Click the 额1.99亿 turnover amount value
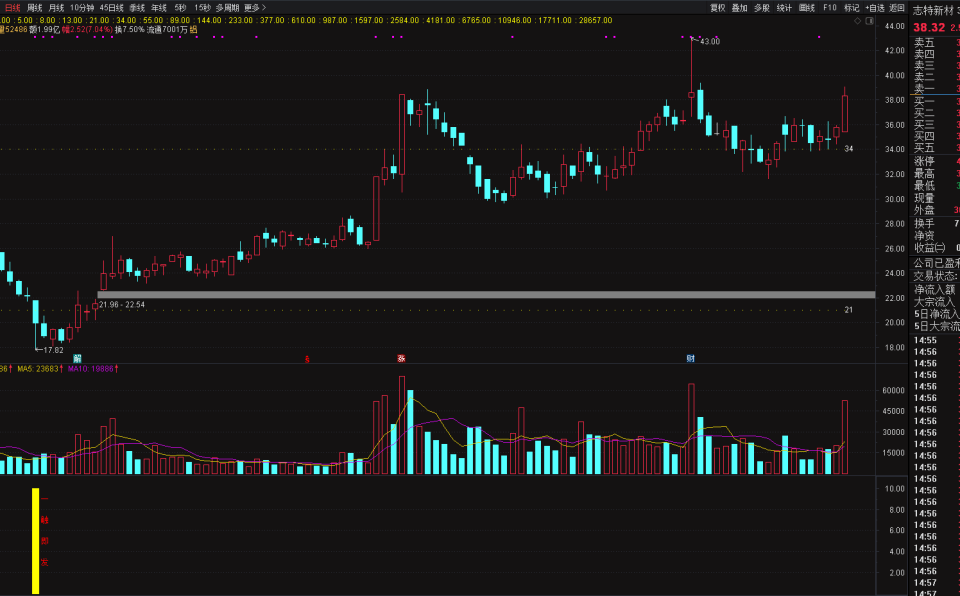 pos(45,29)
